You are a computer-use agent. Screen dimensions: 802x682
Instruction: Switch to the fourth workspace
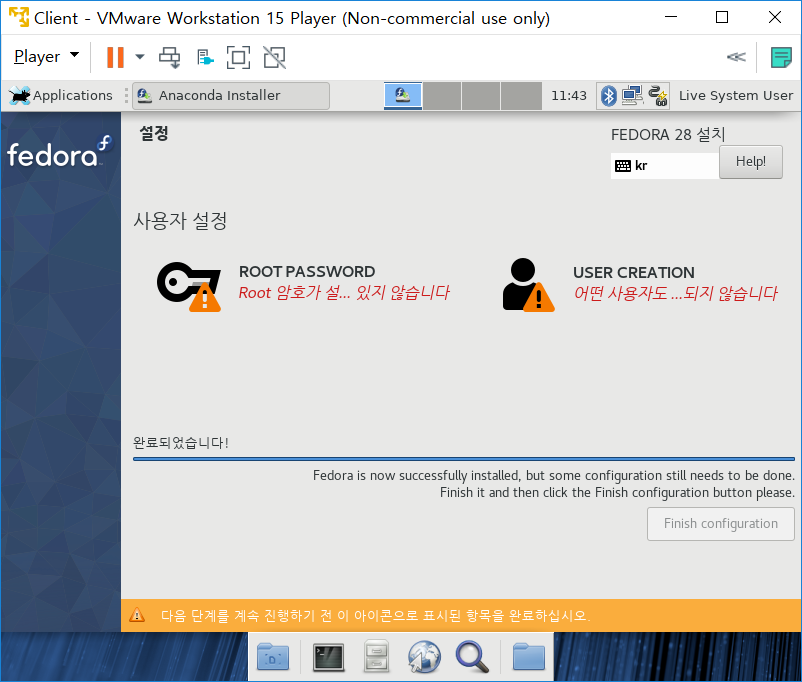521,96
